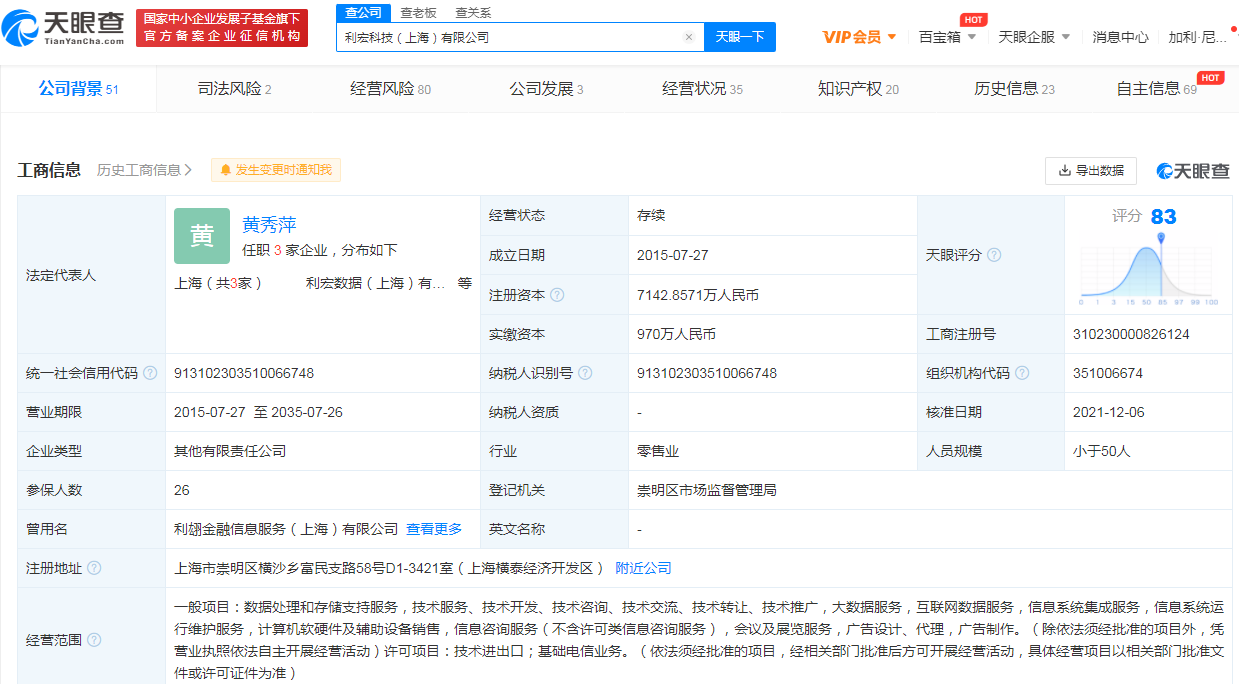The width and height of the screenshot is (1239, 684).
Task: Click help icon beside 注册地址
Action: tap(94, 568)
